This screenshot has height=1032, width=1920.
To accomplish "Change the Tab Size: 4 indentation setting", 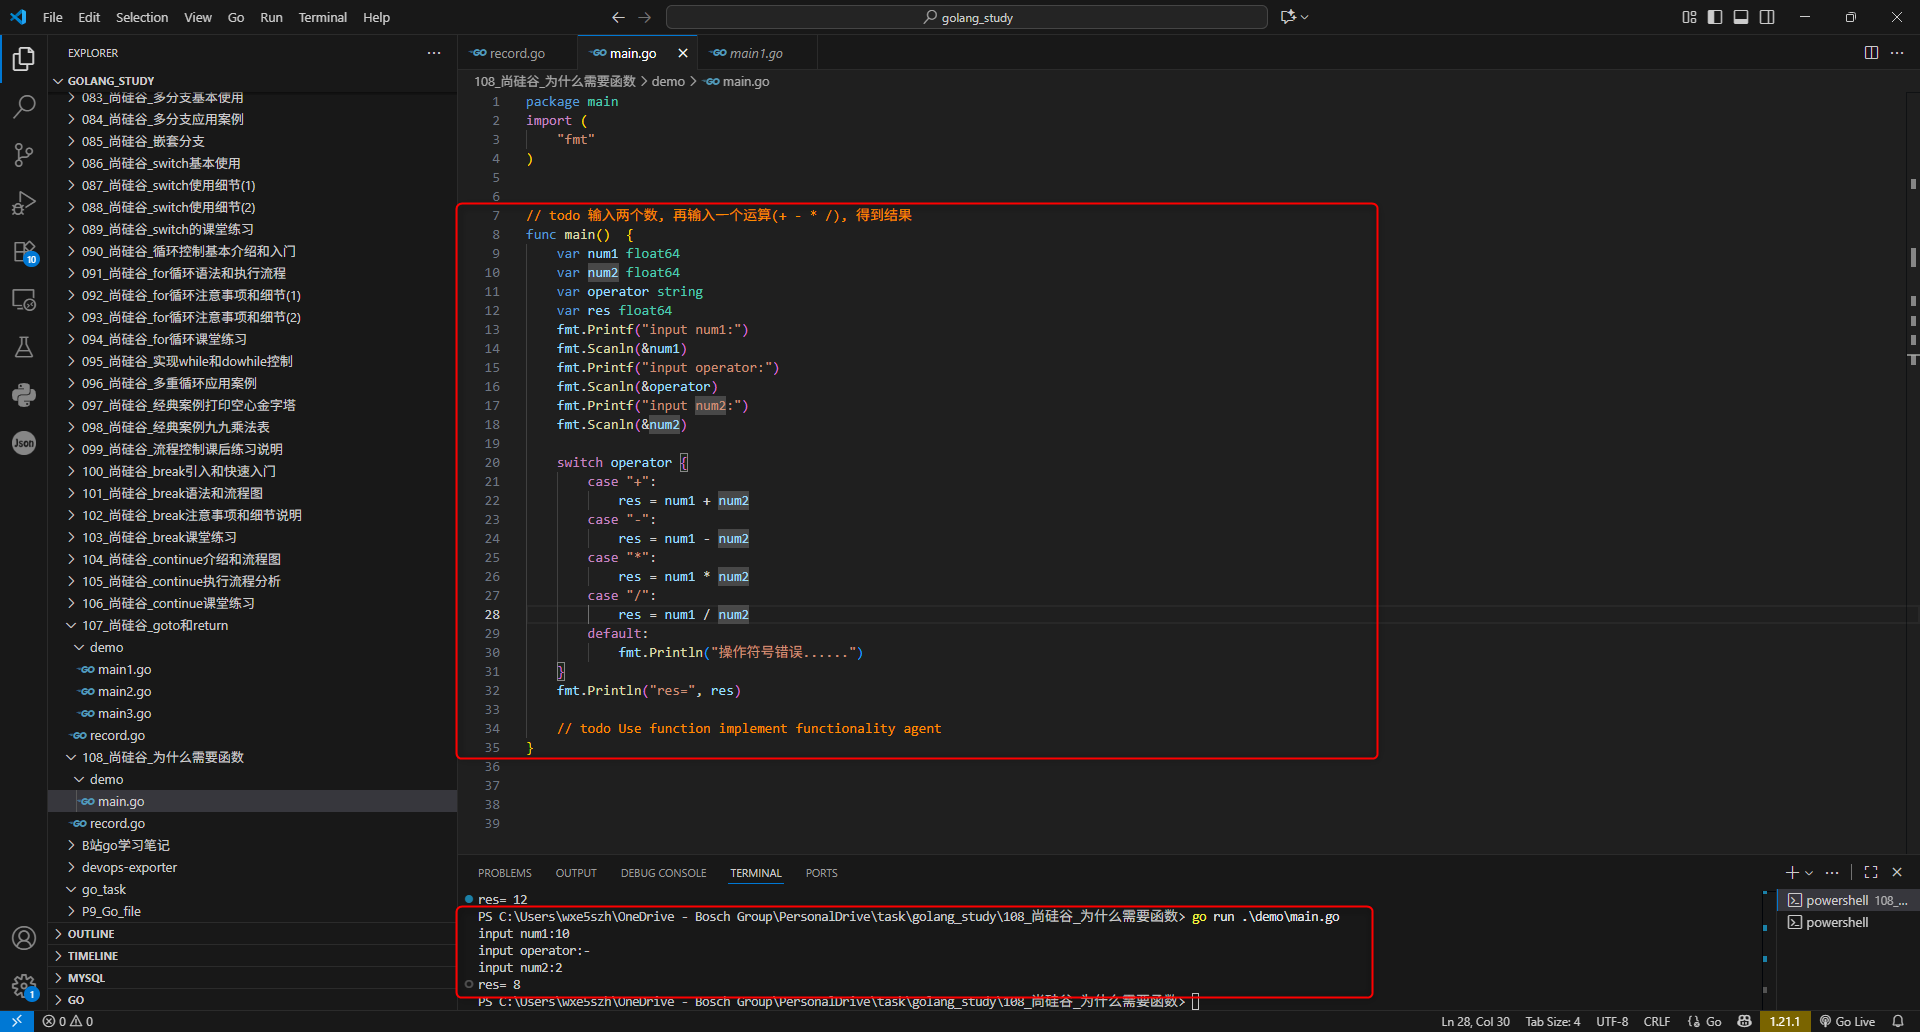I will (x=1553, y=1021).
